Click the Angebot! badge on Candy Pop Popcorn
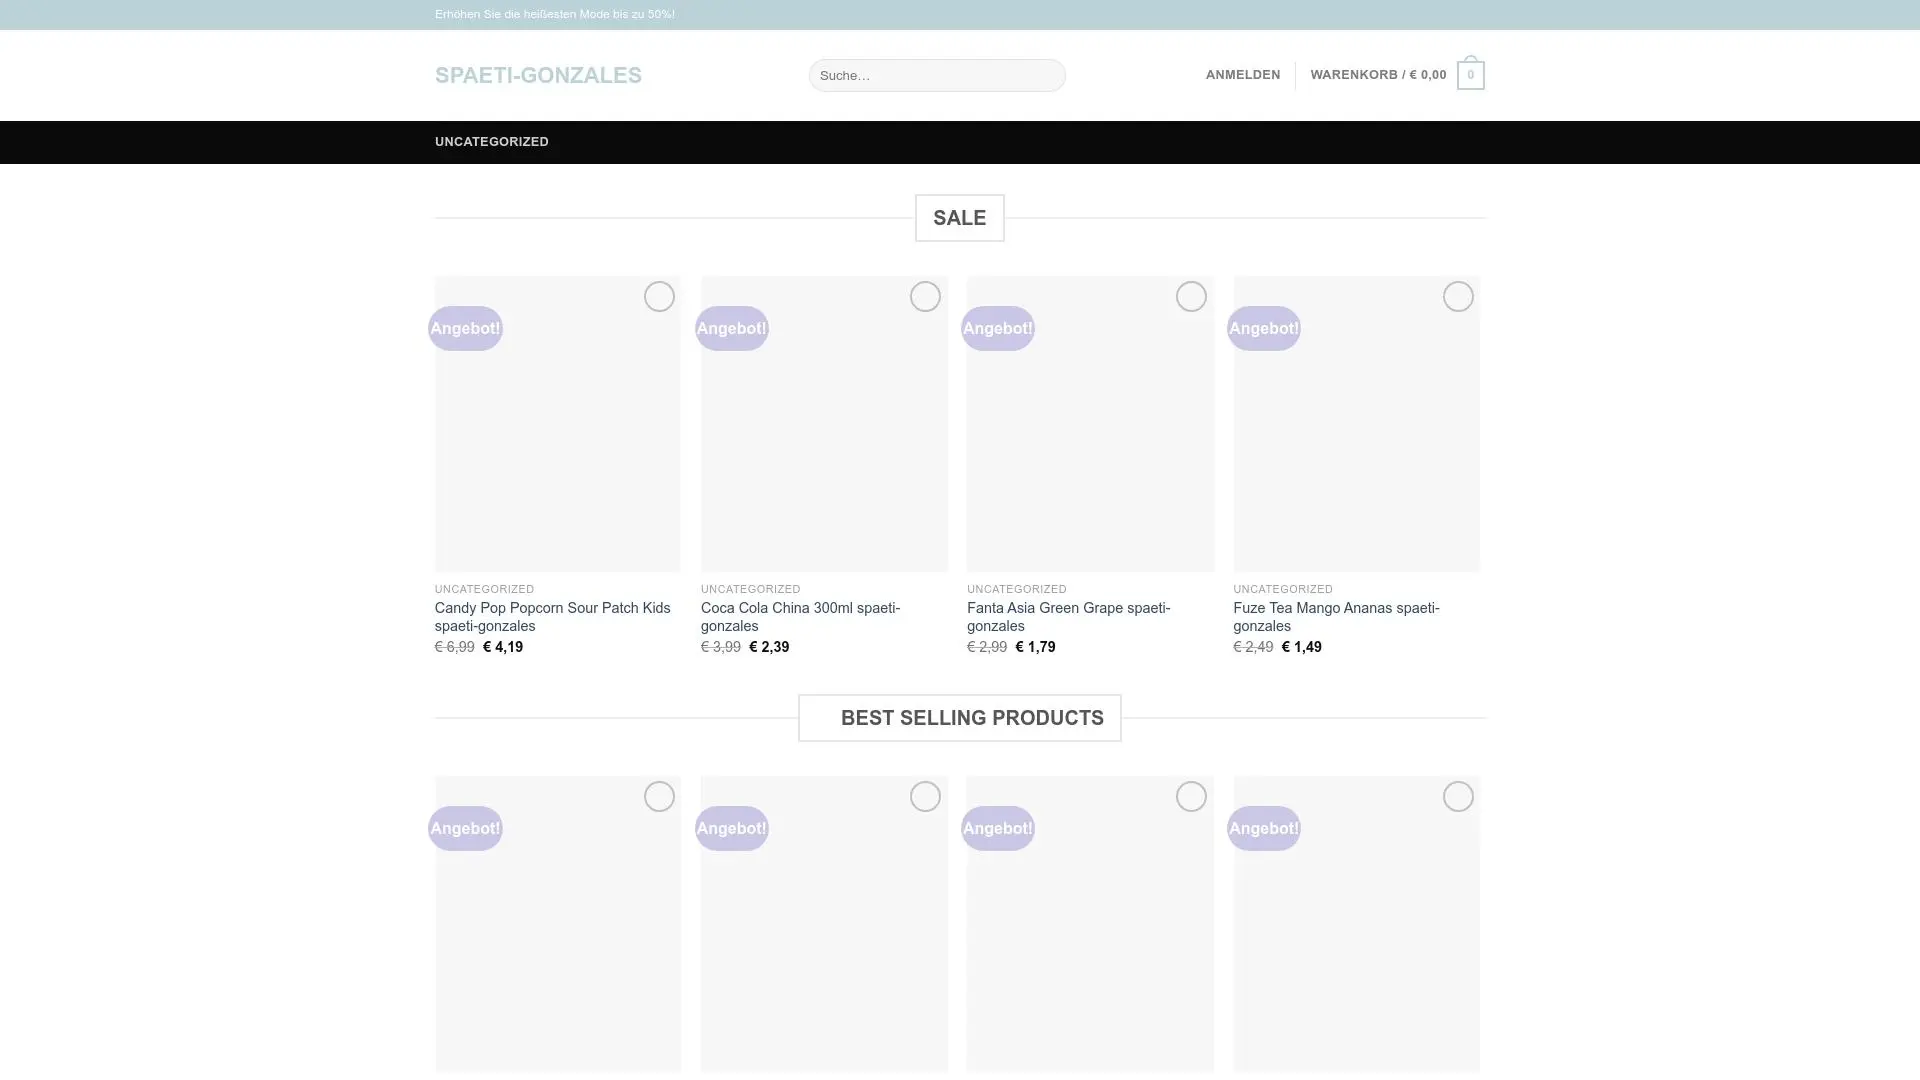The width and height of the screenshot is (1920, 1080). click(x=465, y=329)
